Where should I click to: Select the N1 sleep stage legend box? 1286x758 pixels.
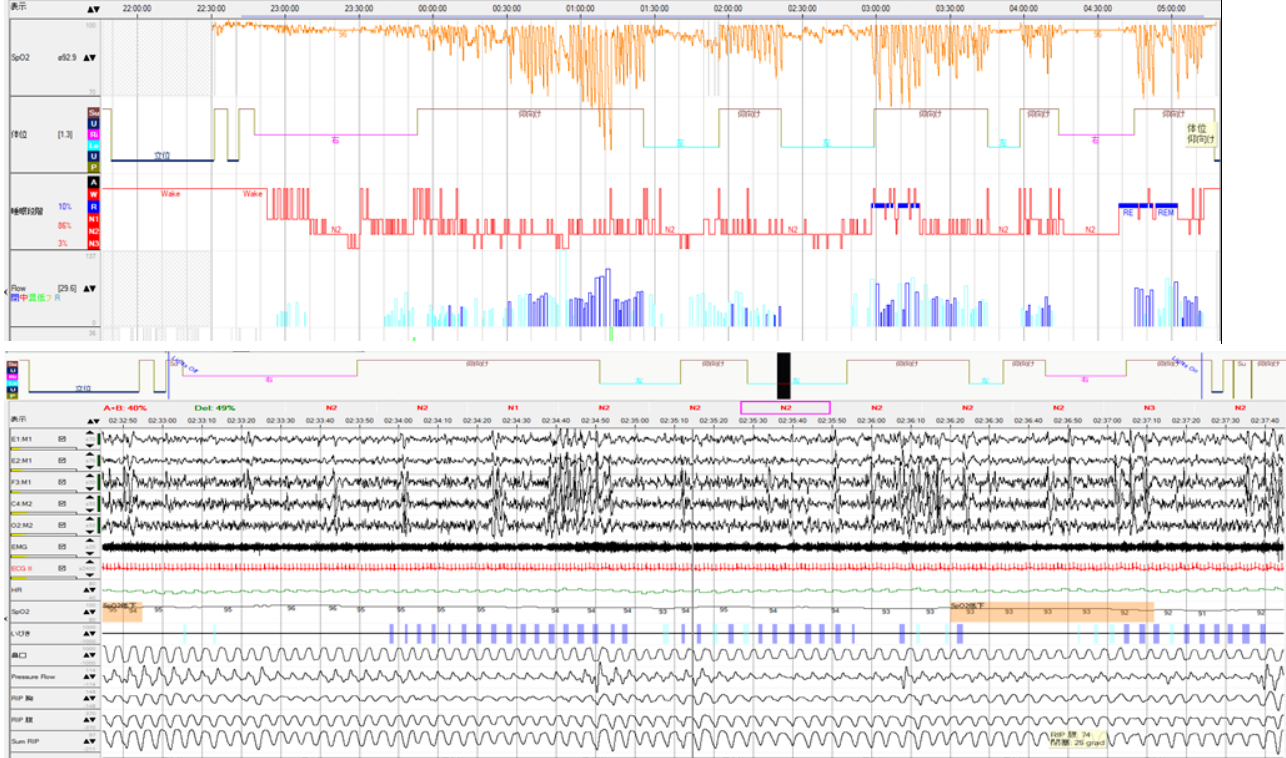pyautogui.click(x=93, y=219)
